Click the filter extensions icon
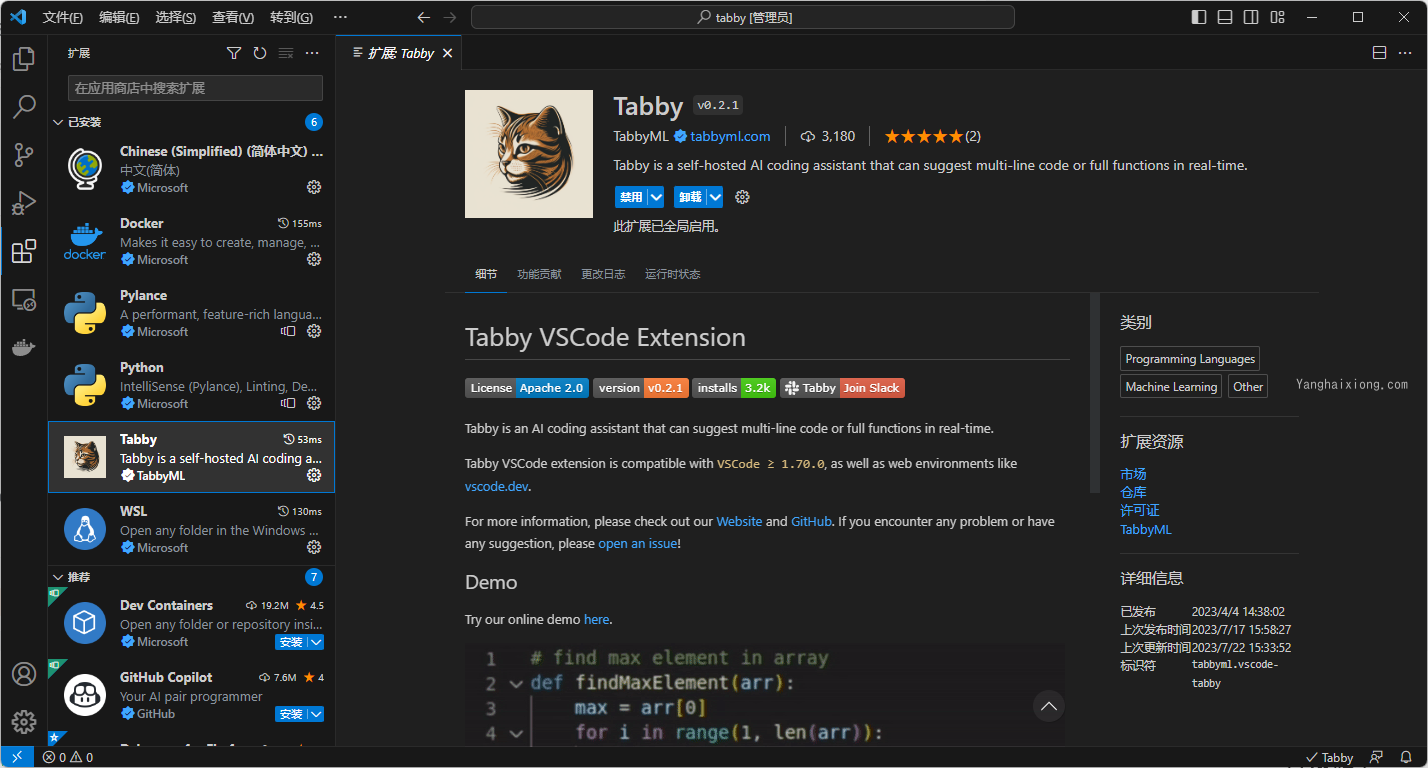Viewport: 1428px width, 768px height. tap(234, 53)
